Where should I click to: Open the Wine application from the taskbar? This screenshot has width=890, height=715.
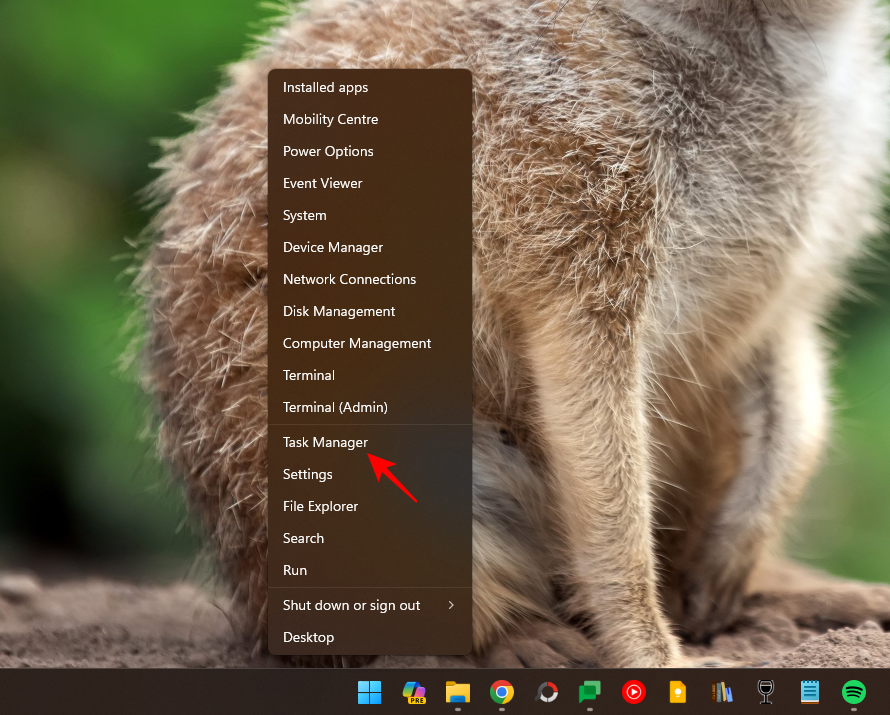pos(765,692)
